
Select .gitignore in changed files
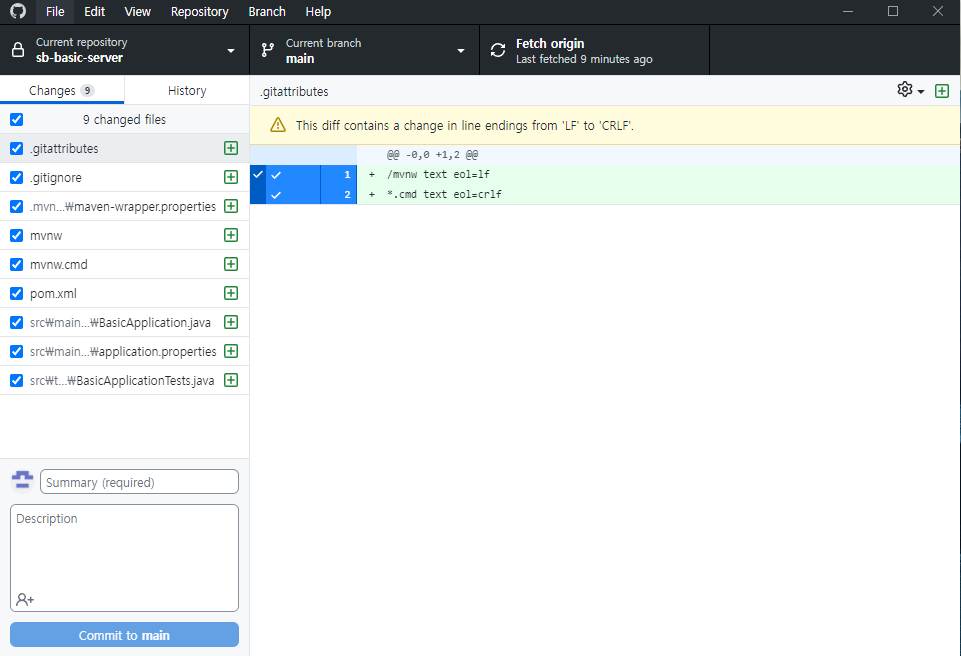click(124, 177)
